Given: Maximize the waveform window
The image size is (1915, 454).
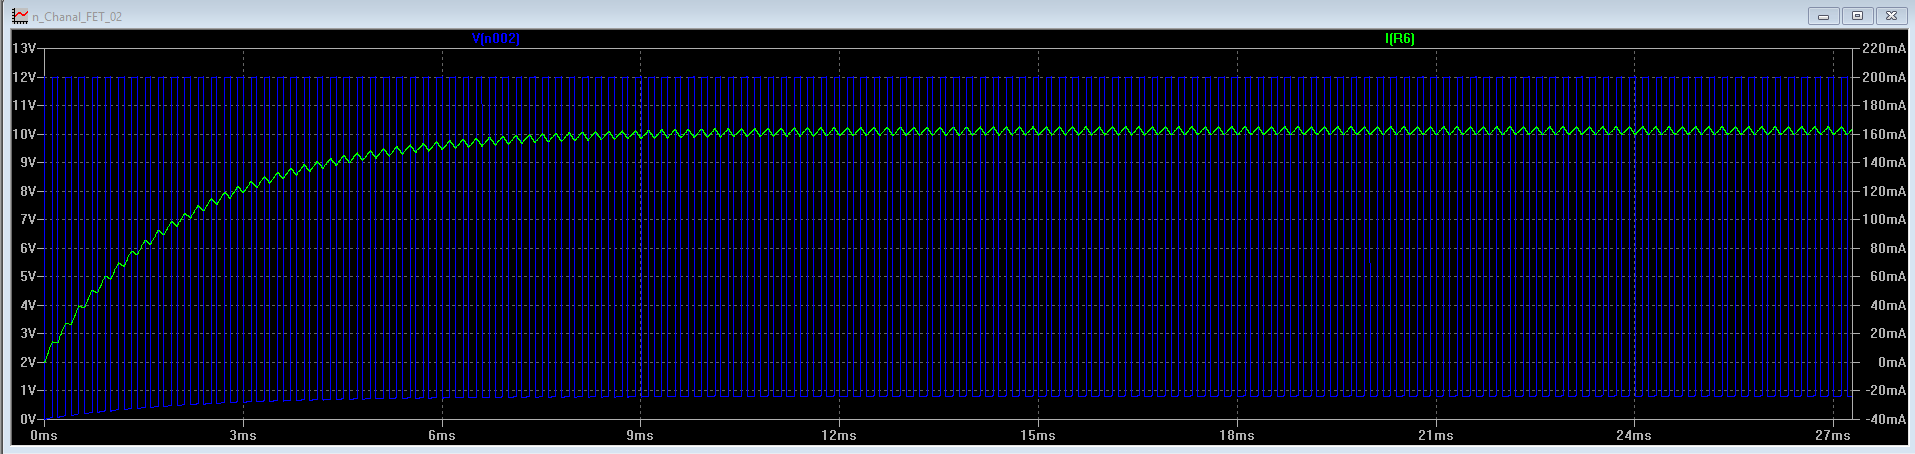Looking at the screenshot, I should (1858, 16).
